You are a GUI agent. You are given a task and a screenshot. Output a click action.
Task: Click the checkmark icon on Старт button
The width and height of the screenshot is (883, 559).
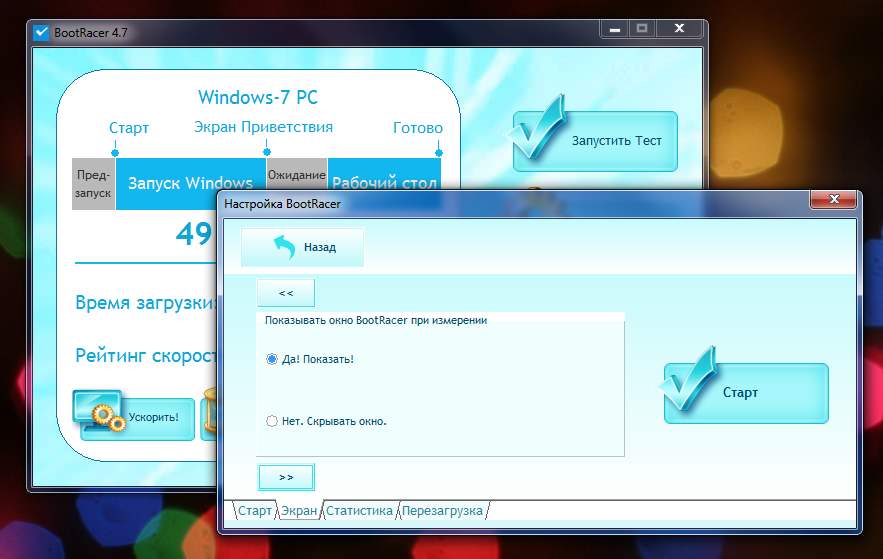[x=686, y=379]
